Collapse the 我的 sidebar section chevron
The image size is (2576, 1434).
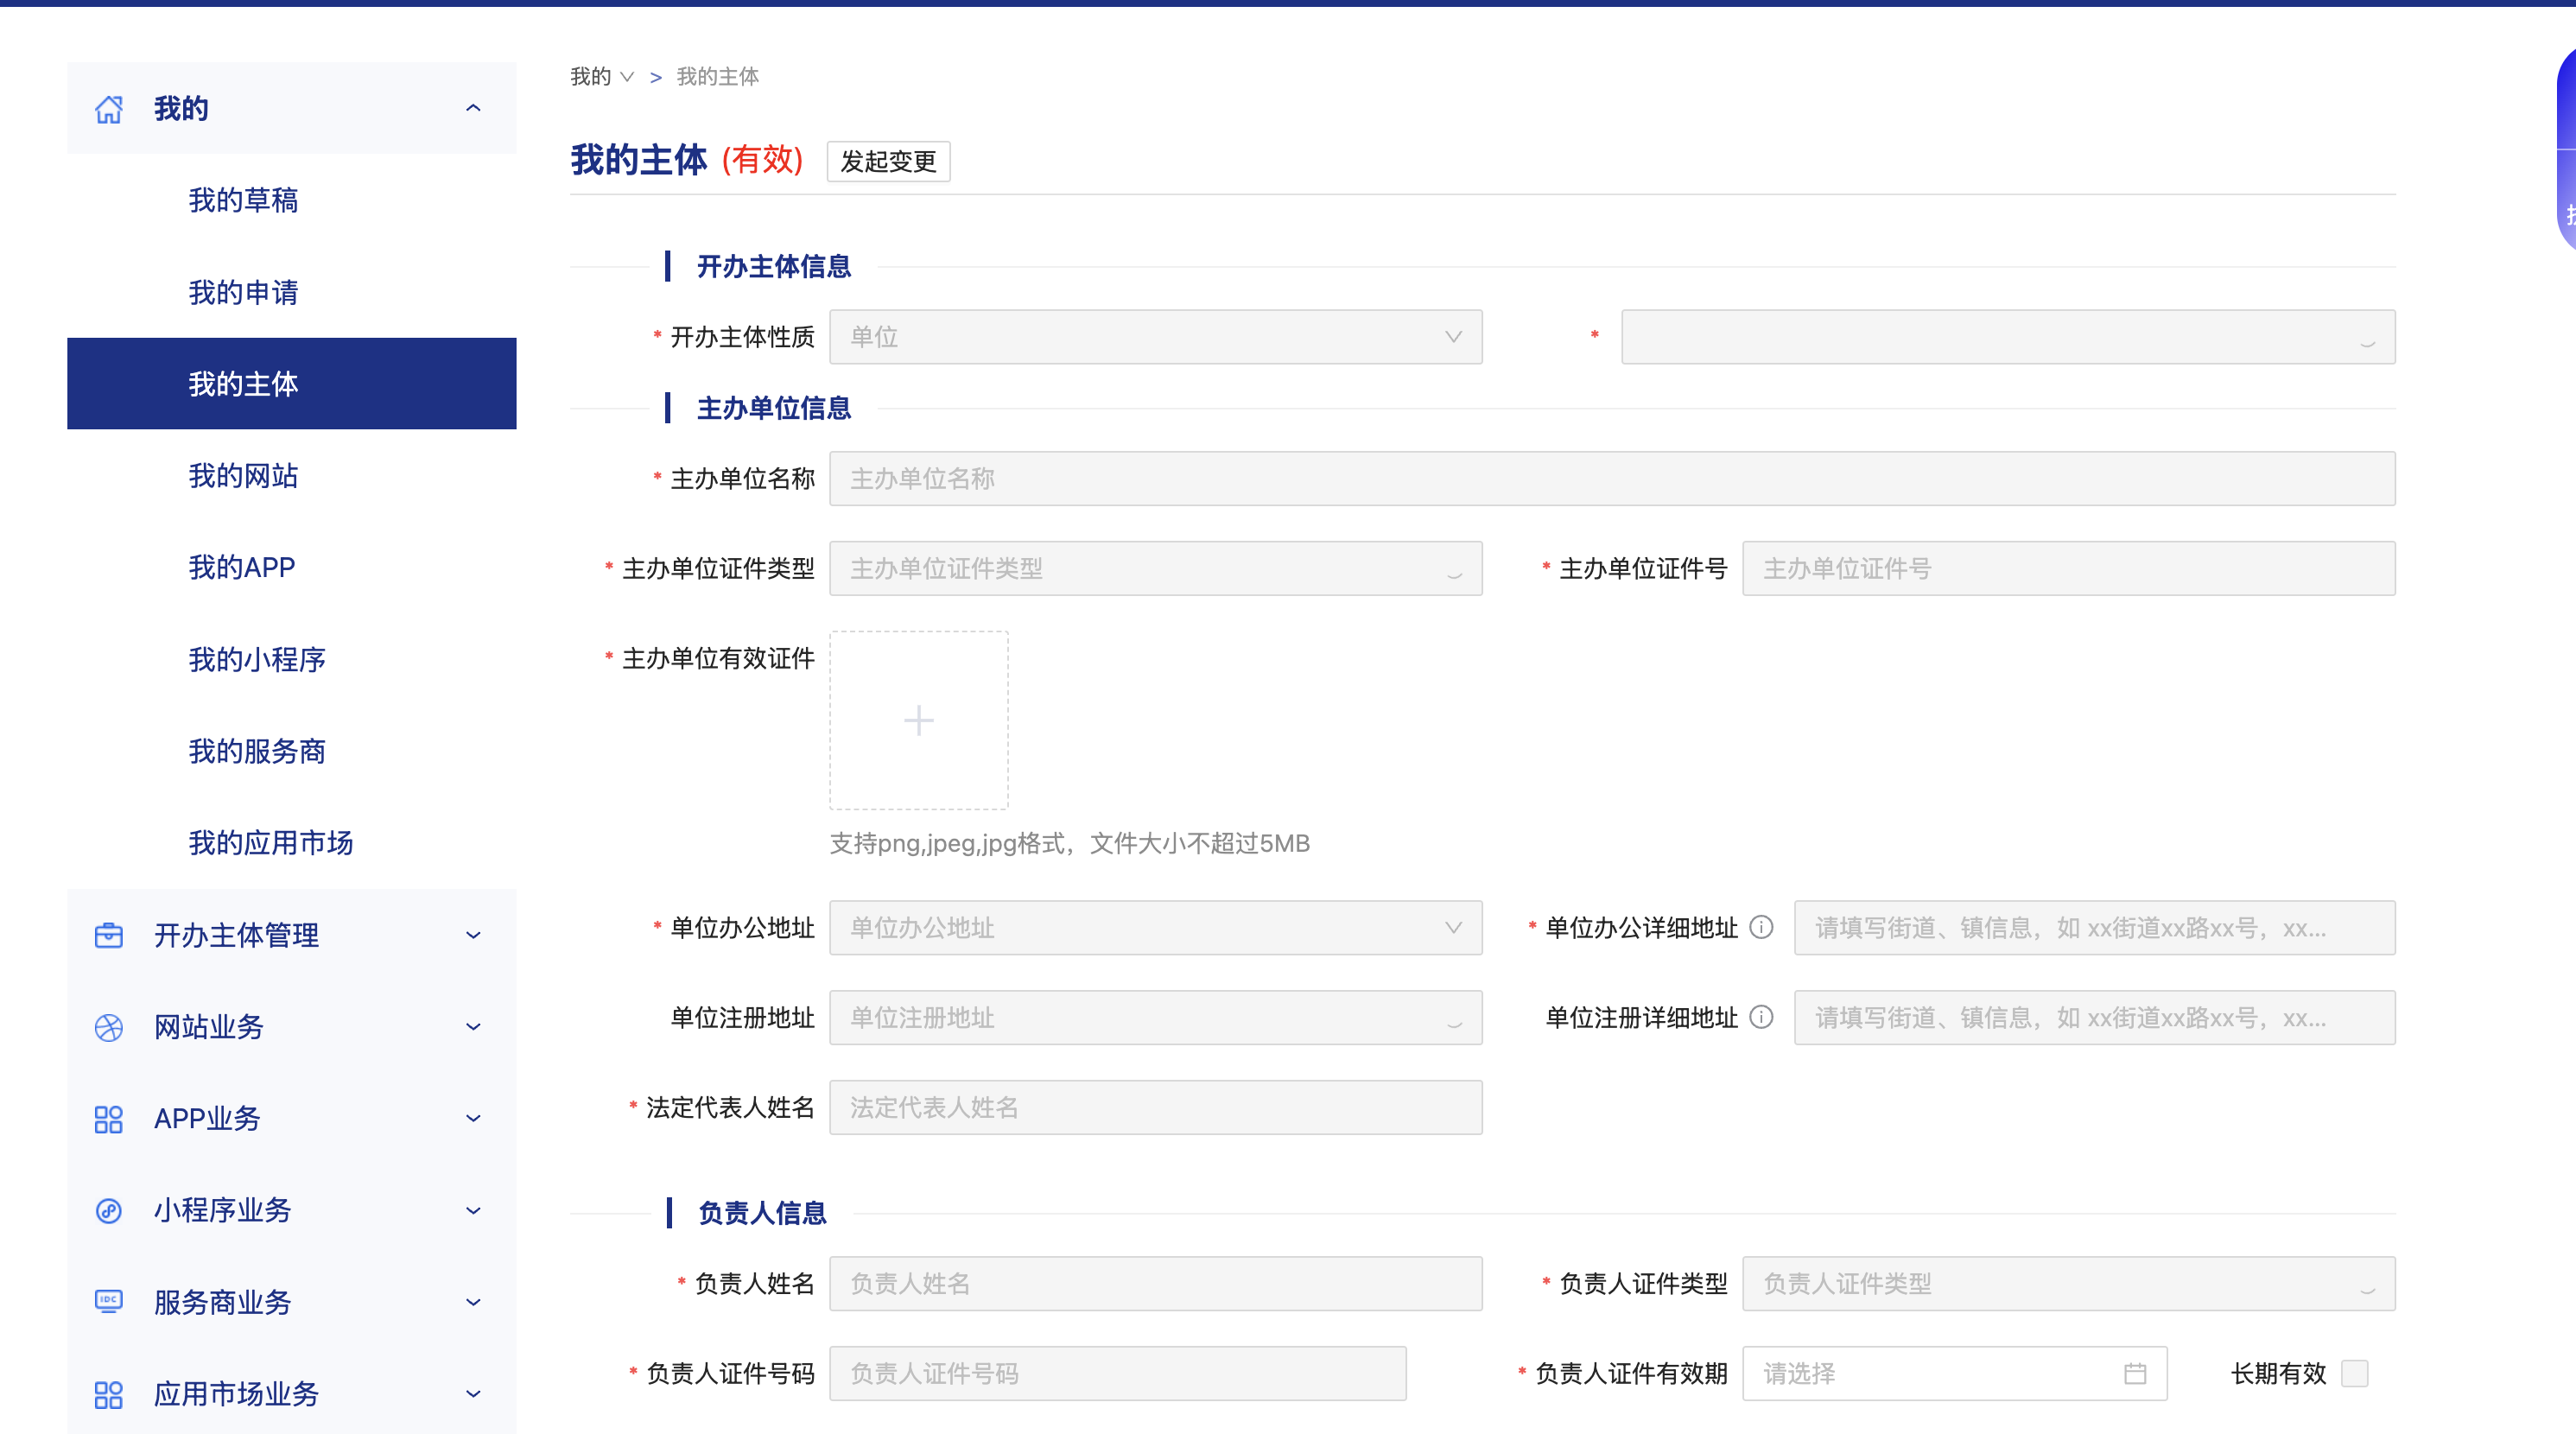tap(473, 108)
